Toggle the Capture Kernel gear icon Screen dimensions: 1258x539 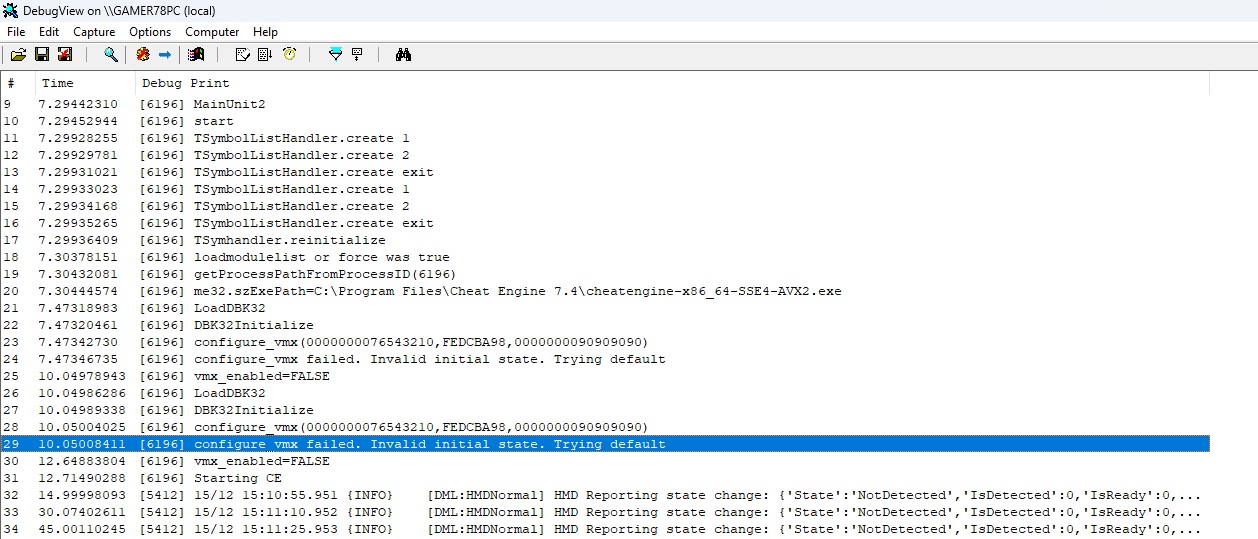pyautogui.click(x=143, y=55)
